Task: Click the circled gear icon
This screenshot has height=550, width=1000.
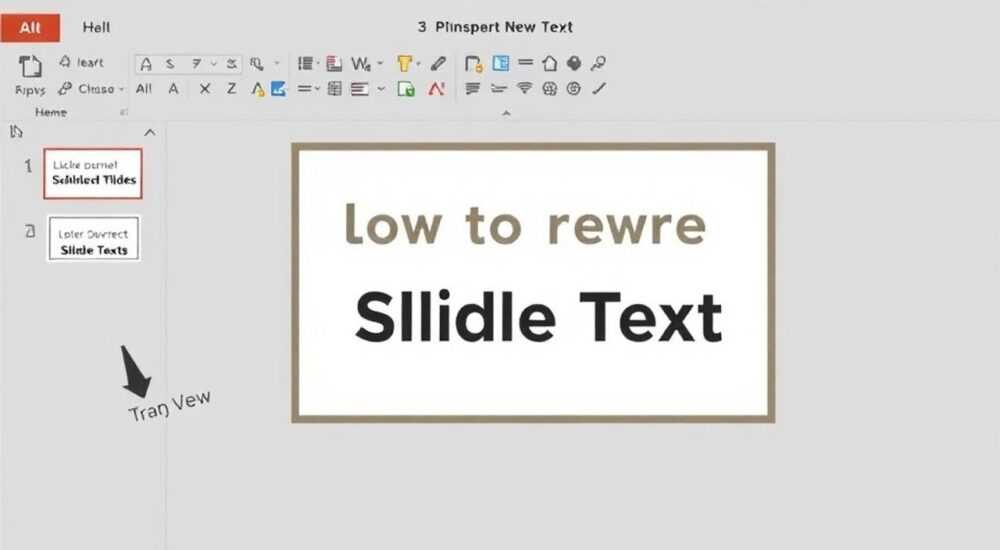Action: (549, 89)
